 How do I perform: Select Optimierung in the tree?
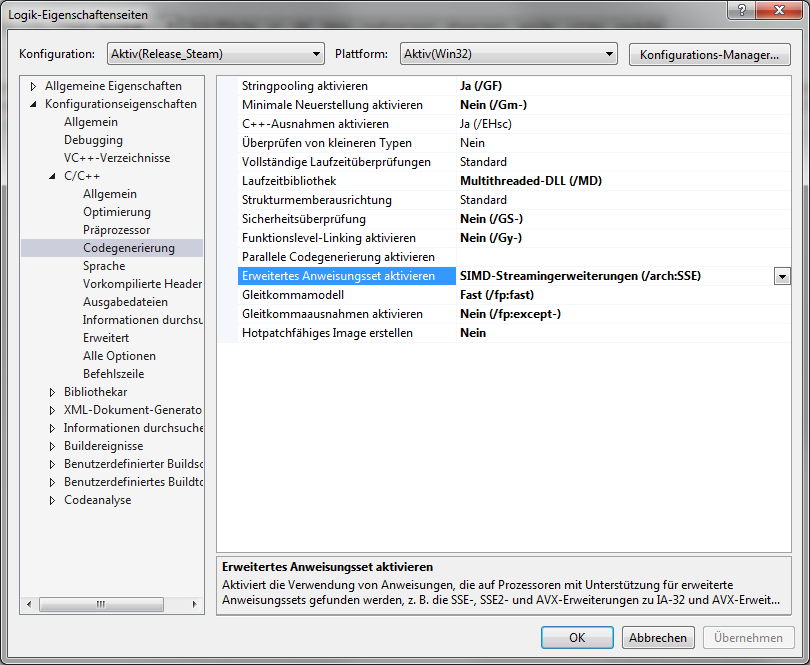point(117,212)
